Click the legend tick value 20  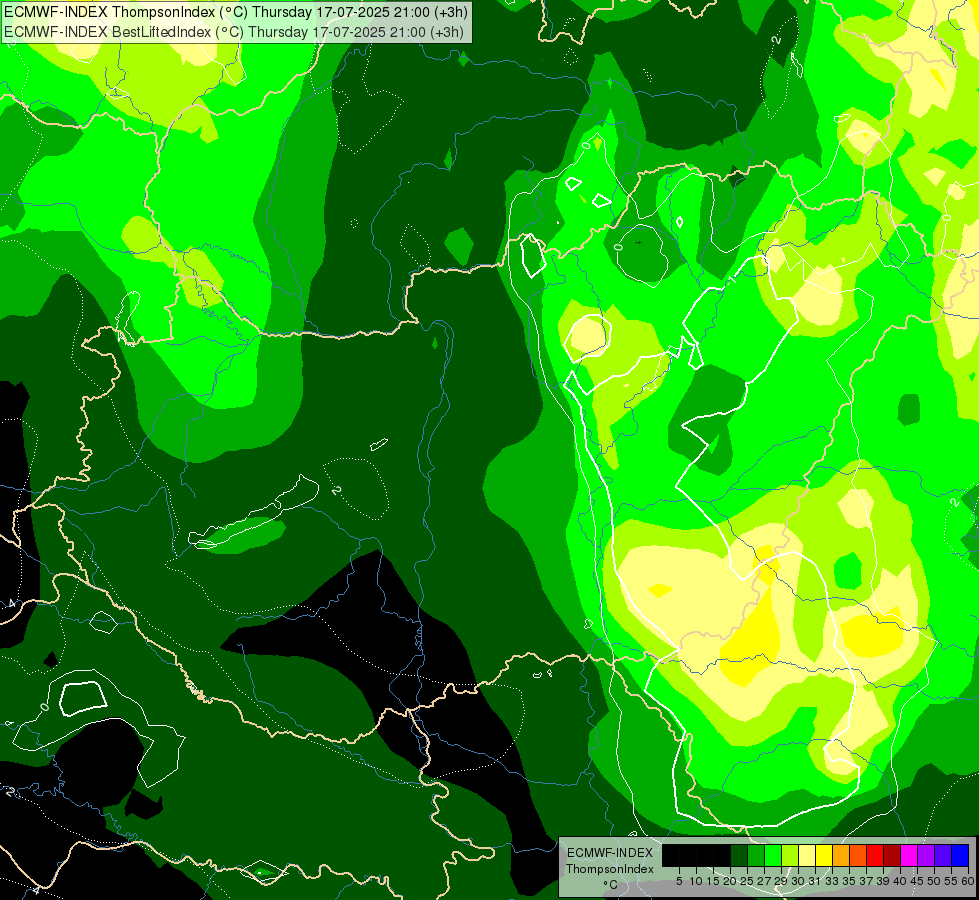731,881
